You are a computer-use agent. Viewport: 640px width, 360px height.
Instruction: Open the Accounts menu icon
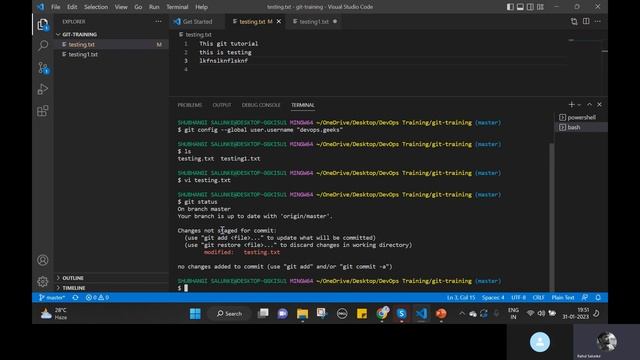click(x=42, y=260)
